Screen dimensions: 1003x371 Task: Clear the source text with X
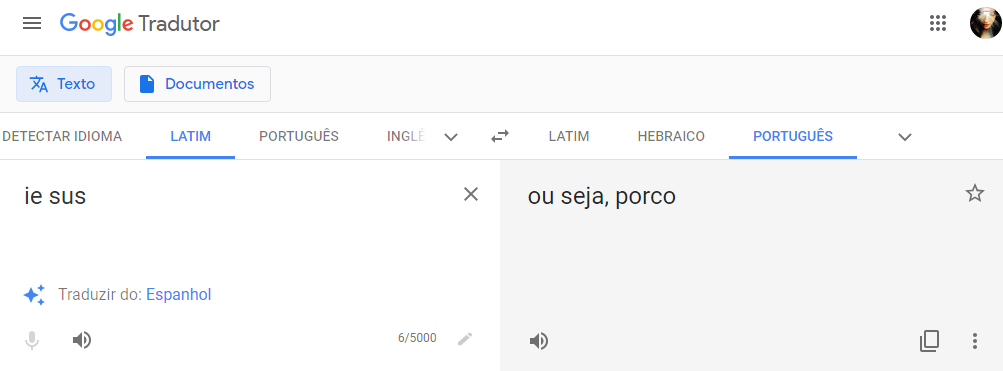[471, 194]
